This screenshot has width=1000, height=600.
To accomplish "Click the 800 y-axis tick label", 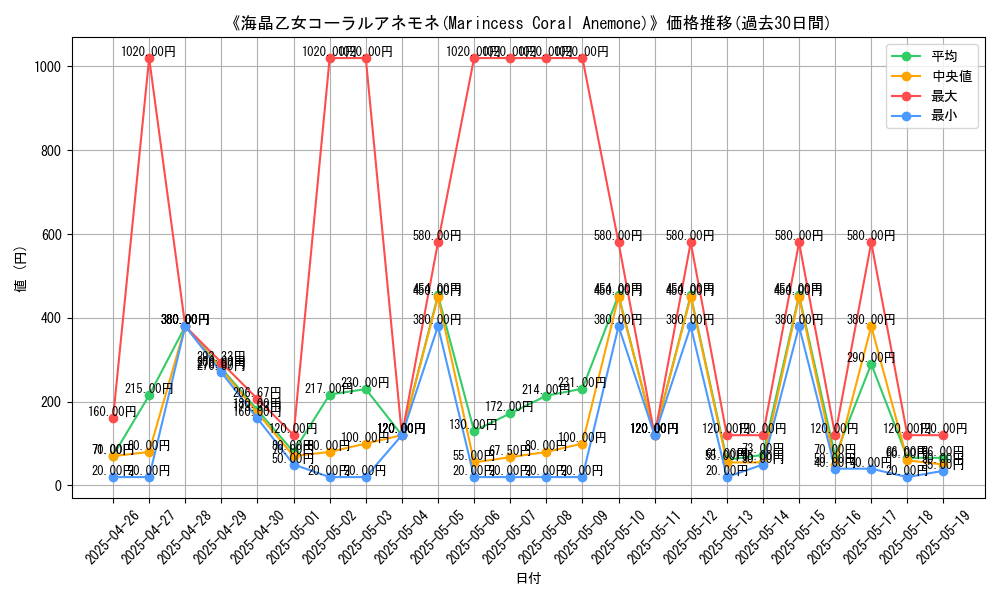I will pyautogui.click(x=51, y=151).
